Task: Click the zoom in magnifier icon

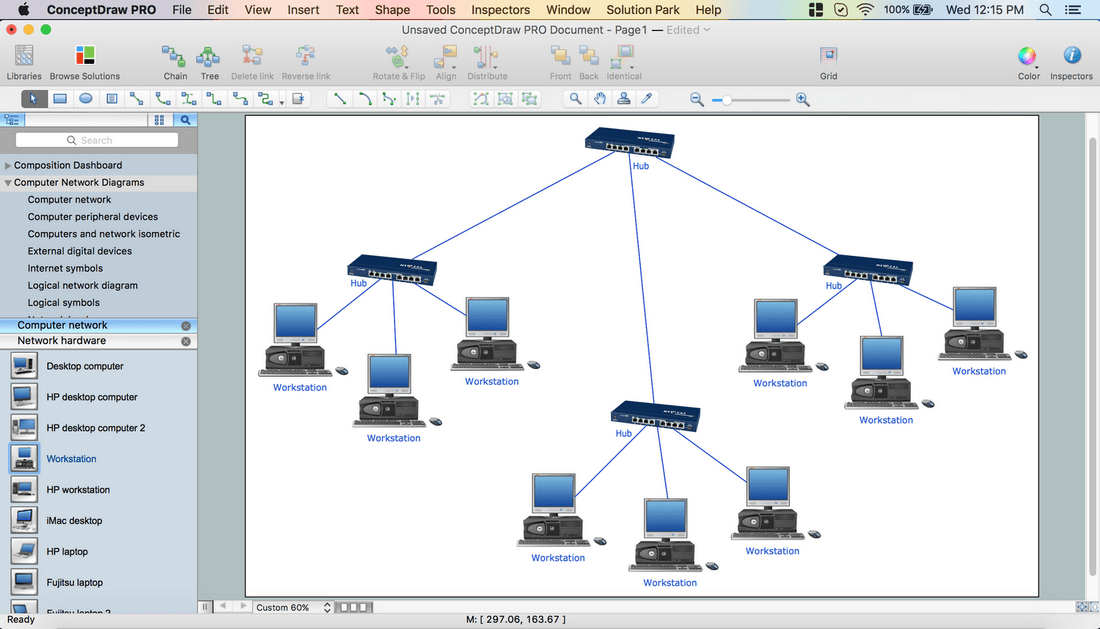Action: click(x=803, y=100)
